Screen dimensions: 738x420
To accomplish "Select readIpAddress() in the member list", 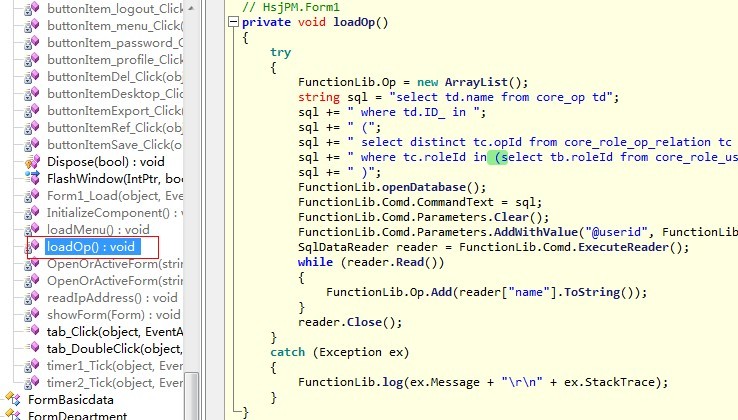I will [x=112, y=297].
